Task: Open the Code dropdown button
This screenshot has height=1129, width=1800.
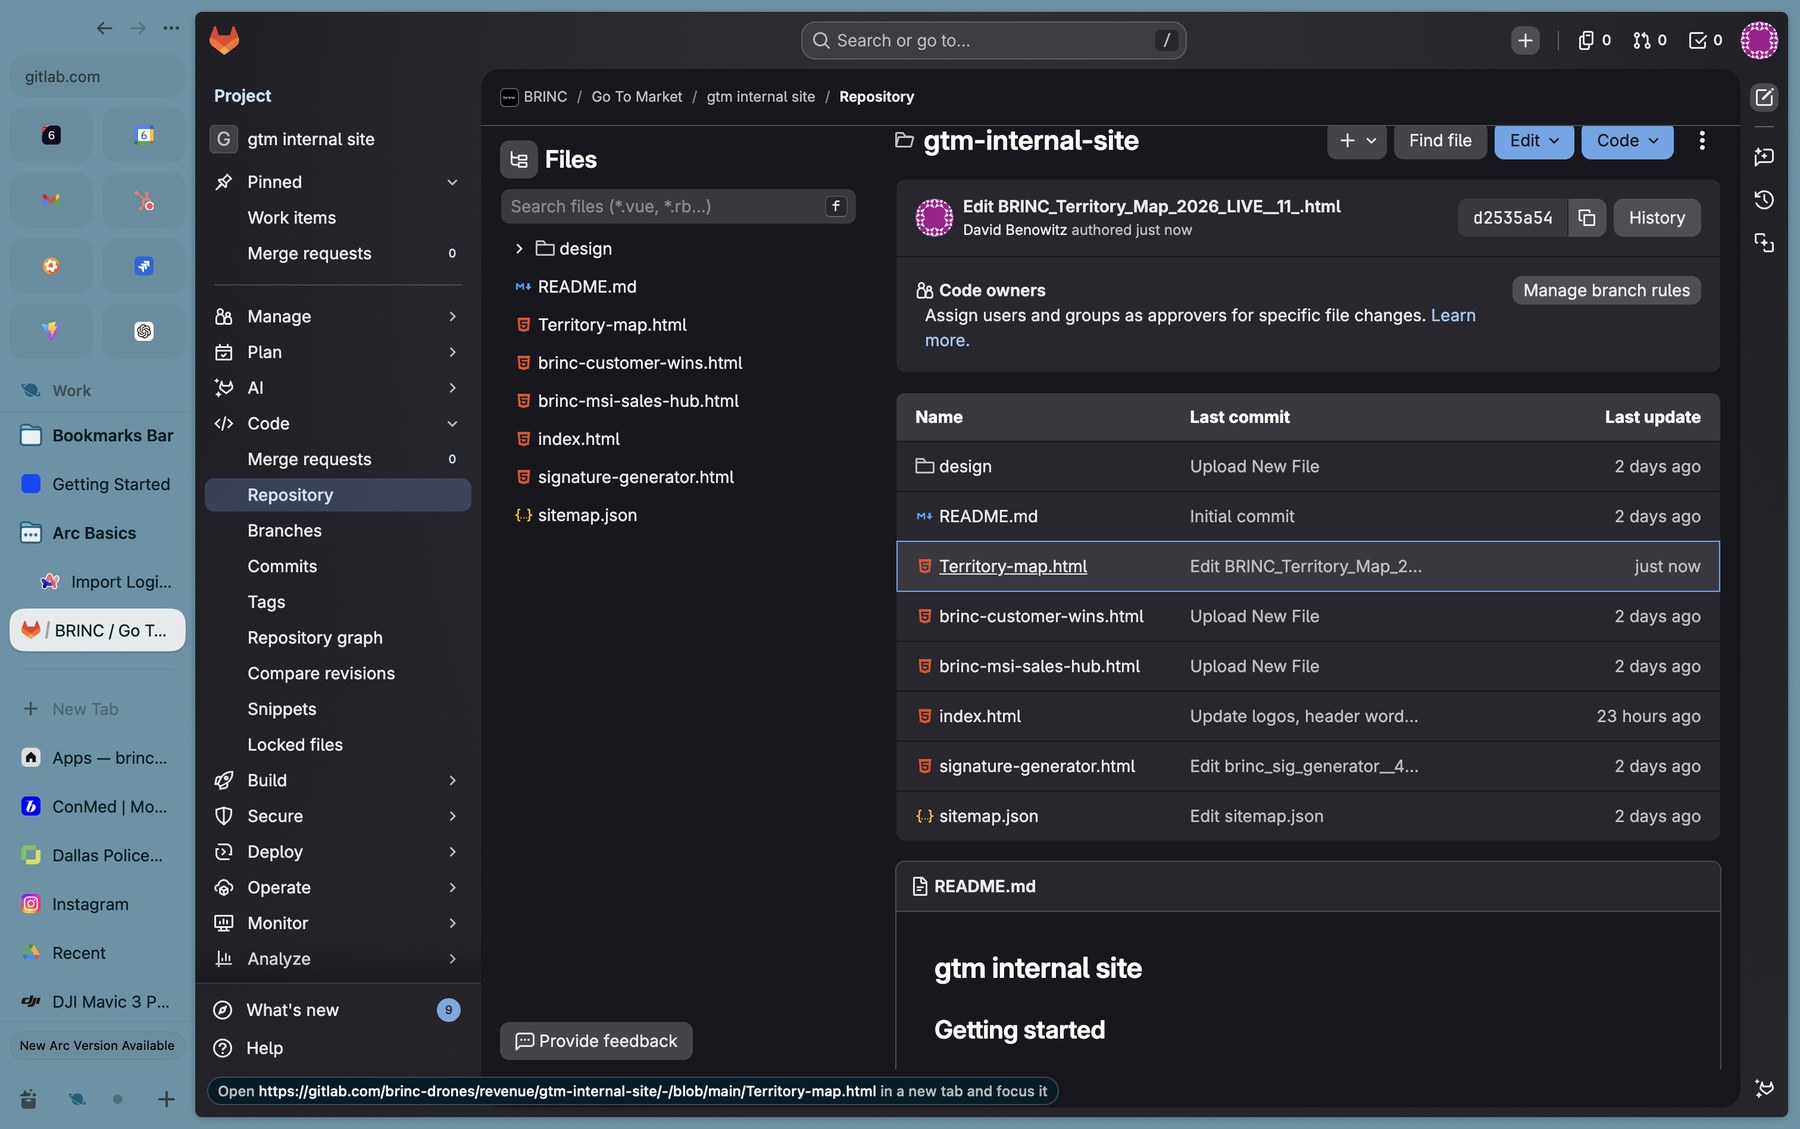Action: coord(1627,141)
